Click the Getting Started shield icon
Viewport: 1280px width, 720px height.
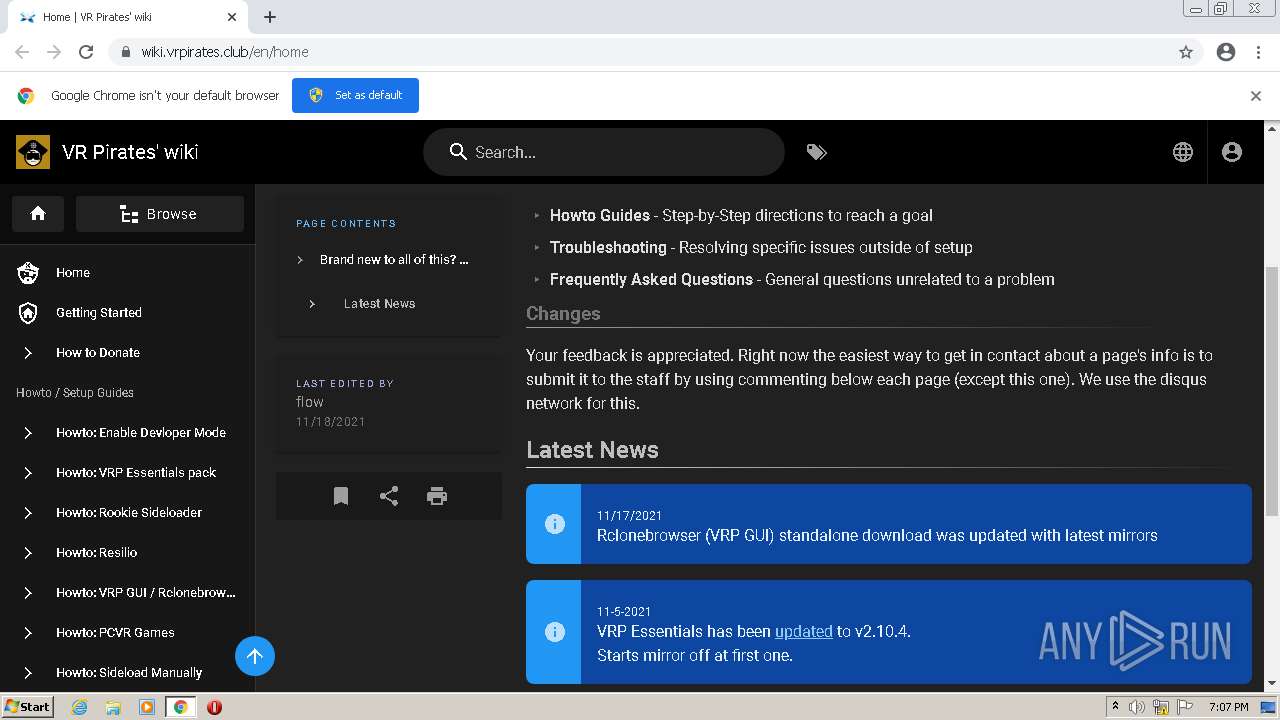pyautogui.click(x=28, y=312)
